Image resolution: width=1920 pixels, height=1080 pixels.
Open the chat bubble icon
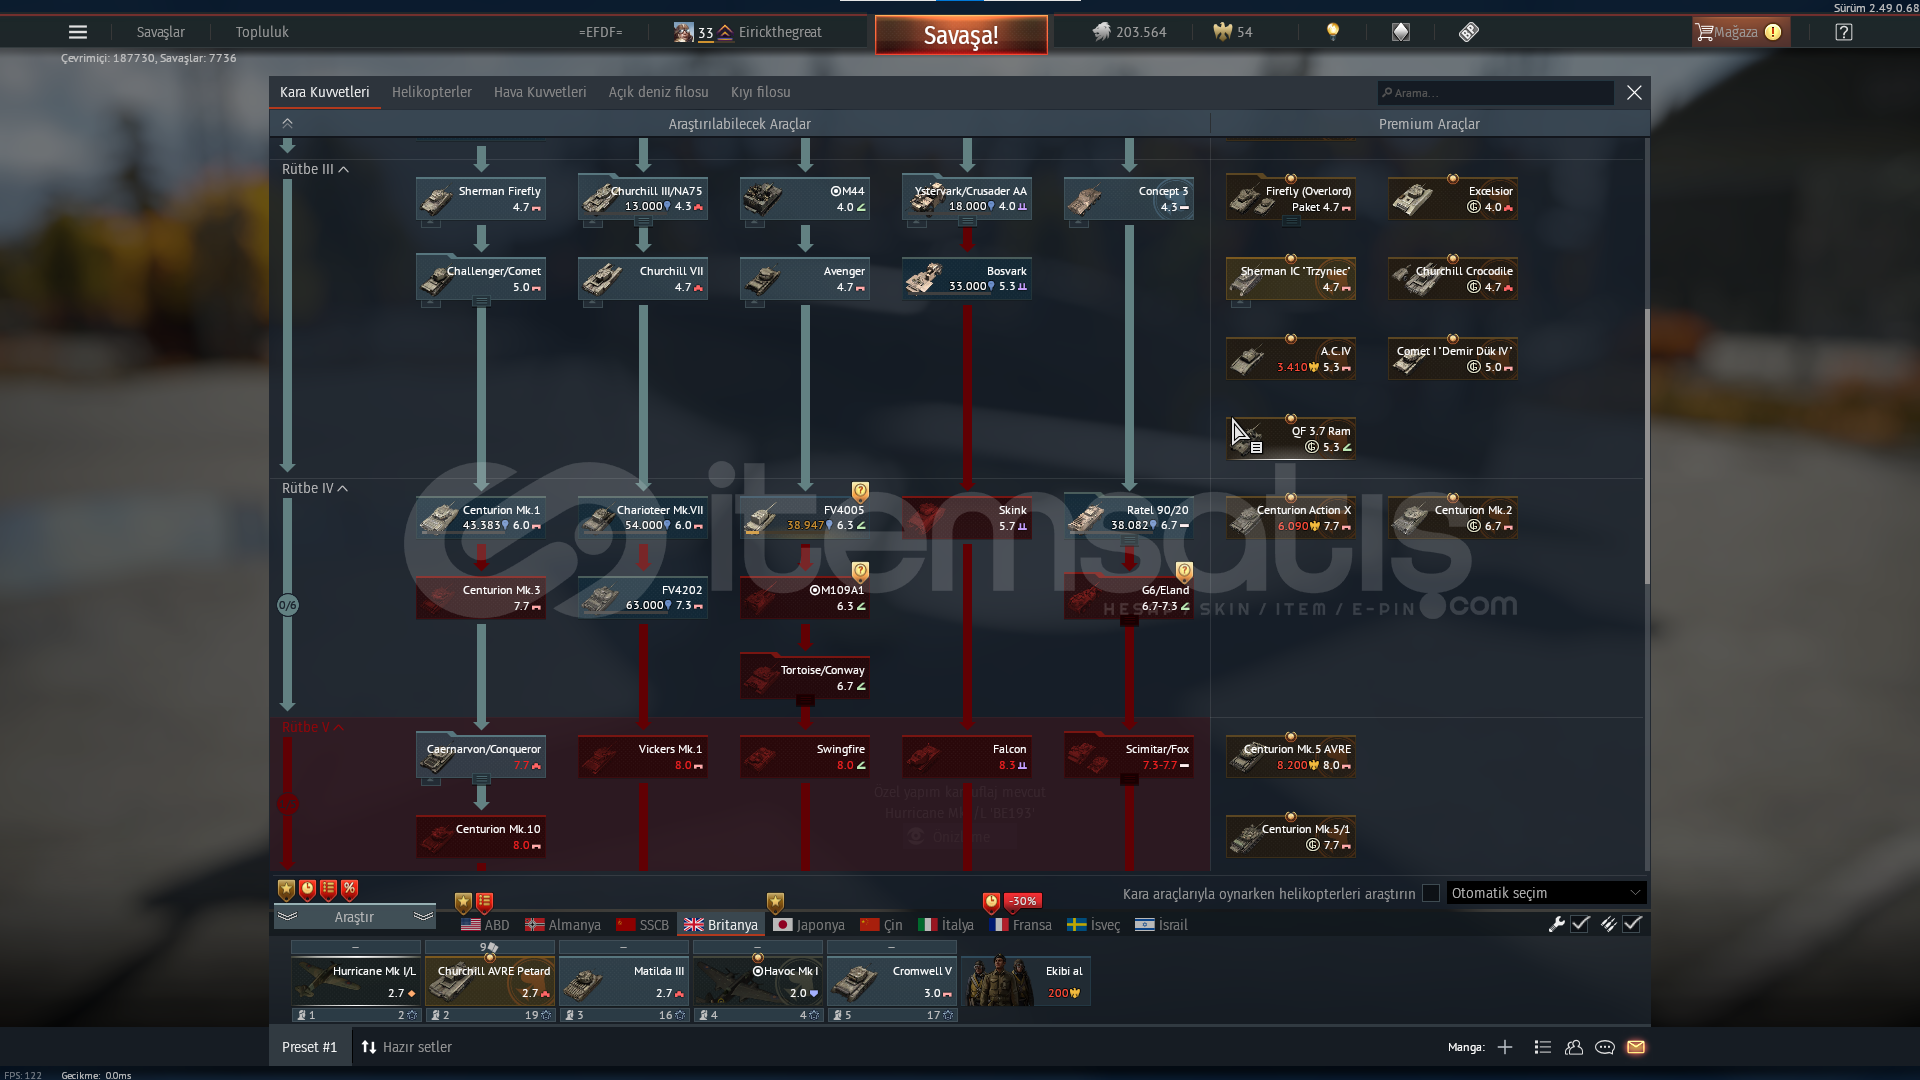[x=1605, y=1047]
